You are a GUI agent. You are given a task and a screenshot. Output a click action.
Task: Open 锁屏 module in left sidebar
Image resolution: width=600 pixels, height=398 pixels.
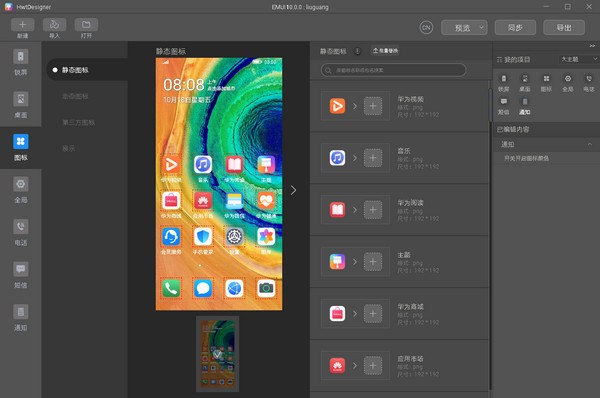[x=21, y=62]
